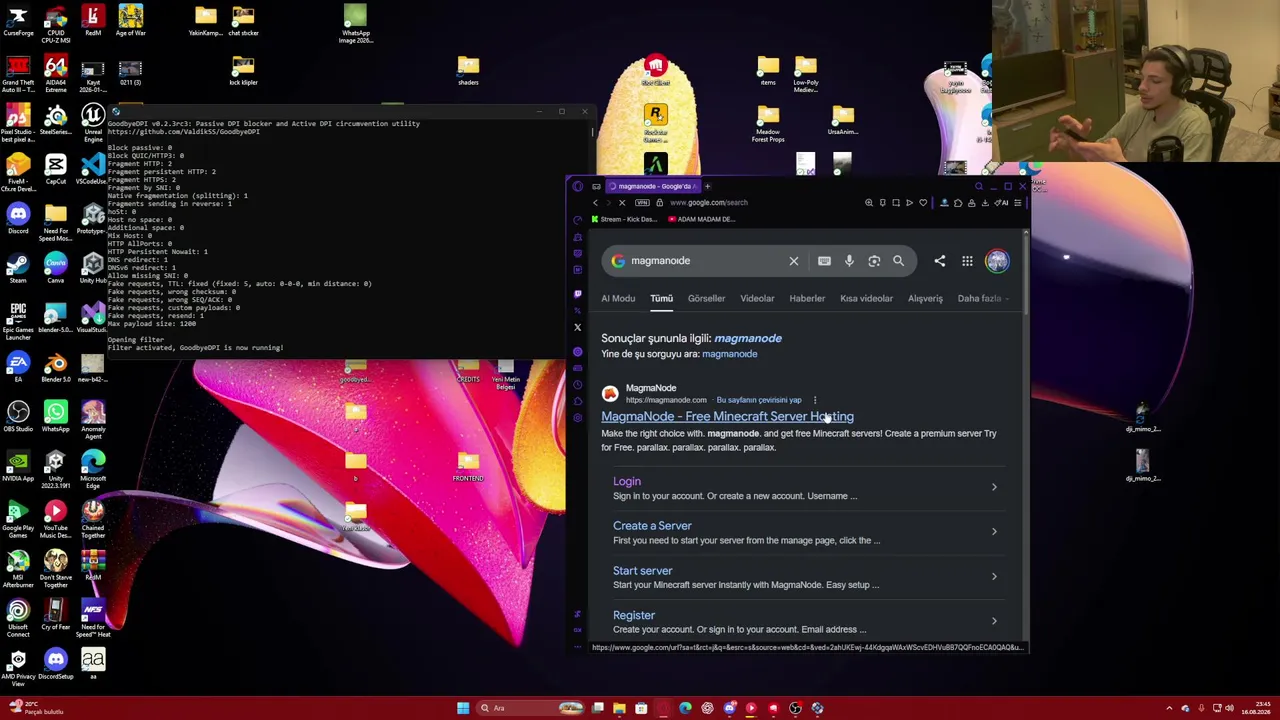Expand the Start server row chevron

(x=994, y=577)
